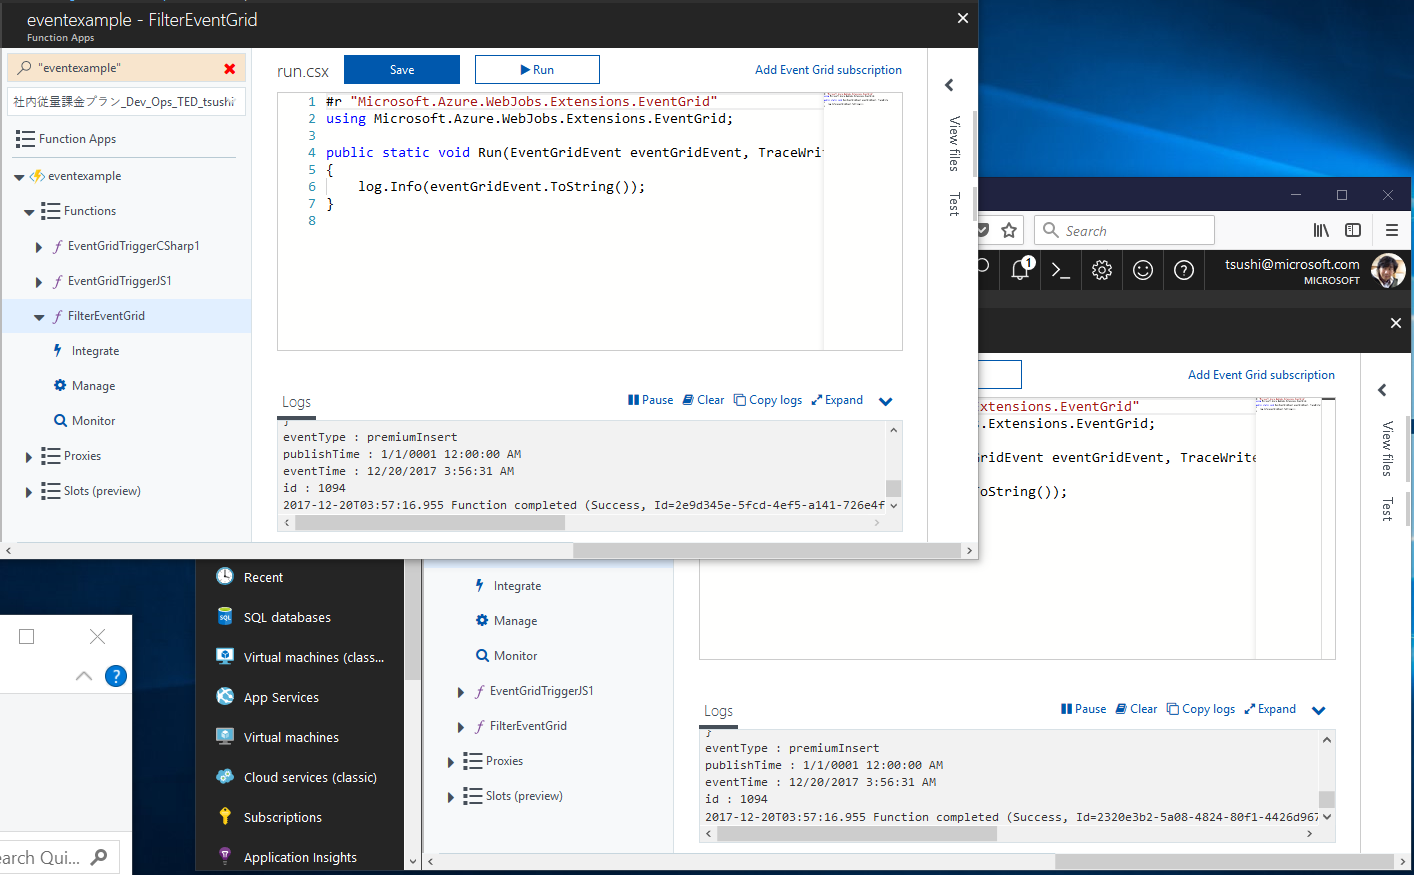The height and width of the screenshot is (875, 1414).
Task: Collapse logs chevron in back window
Action: pyautogui.click(x=1318, y=710)
